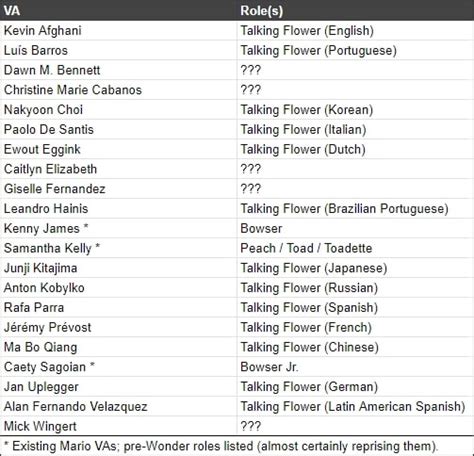Screen dimensions: 474x456
Task: Click the Paolo De Santis cell
Action: pyautogui.click(x=118, y=129)
